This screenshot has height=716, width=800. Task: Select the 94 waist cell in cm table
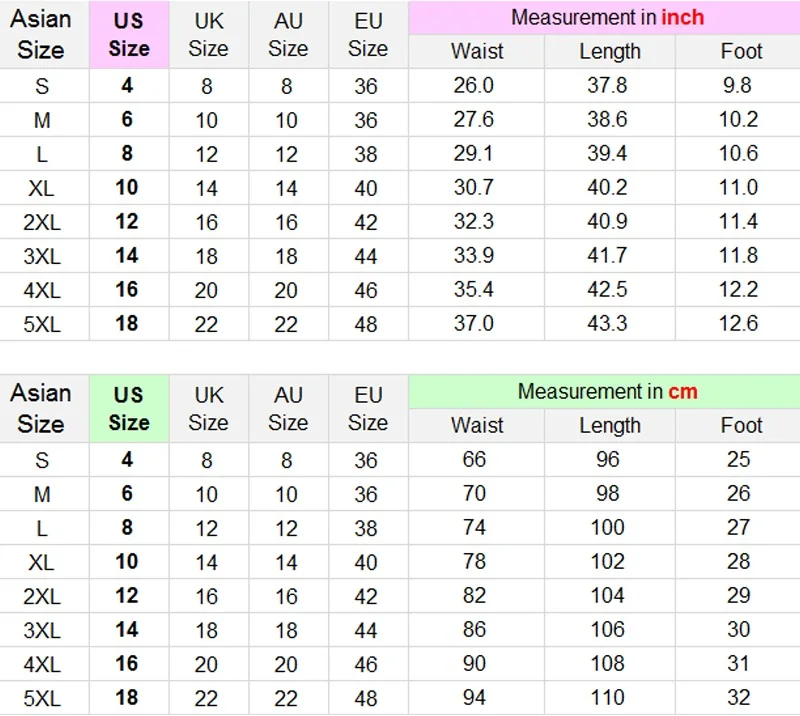click(474, 698)
